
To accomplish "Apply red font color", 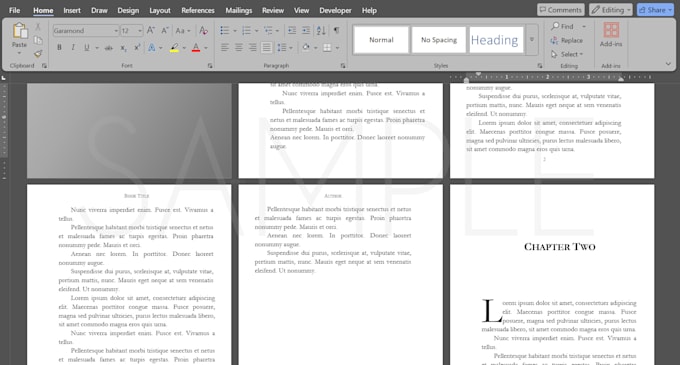I will 196,48.
